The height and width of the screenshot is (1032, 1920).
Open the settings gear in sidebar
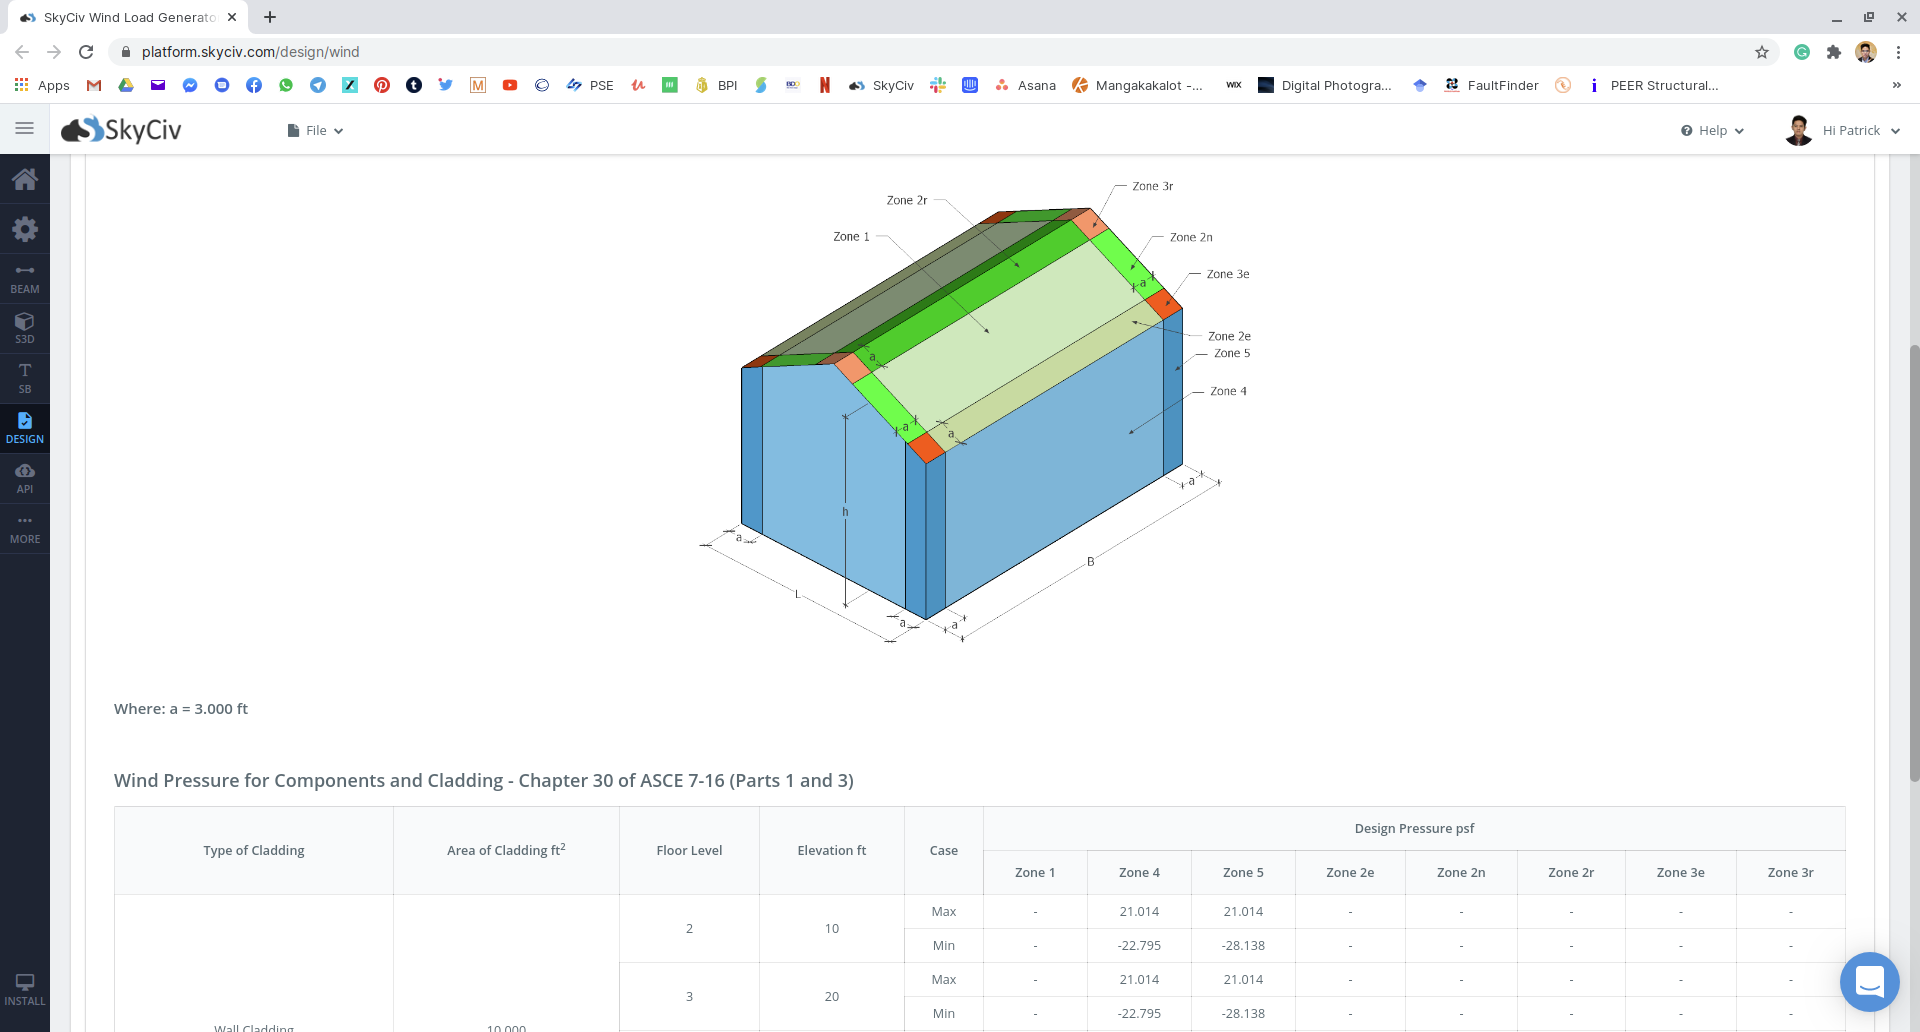pyautogui.click(x=24, y=229)
